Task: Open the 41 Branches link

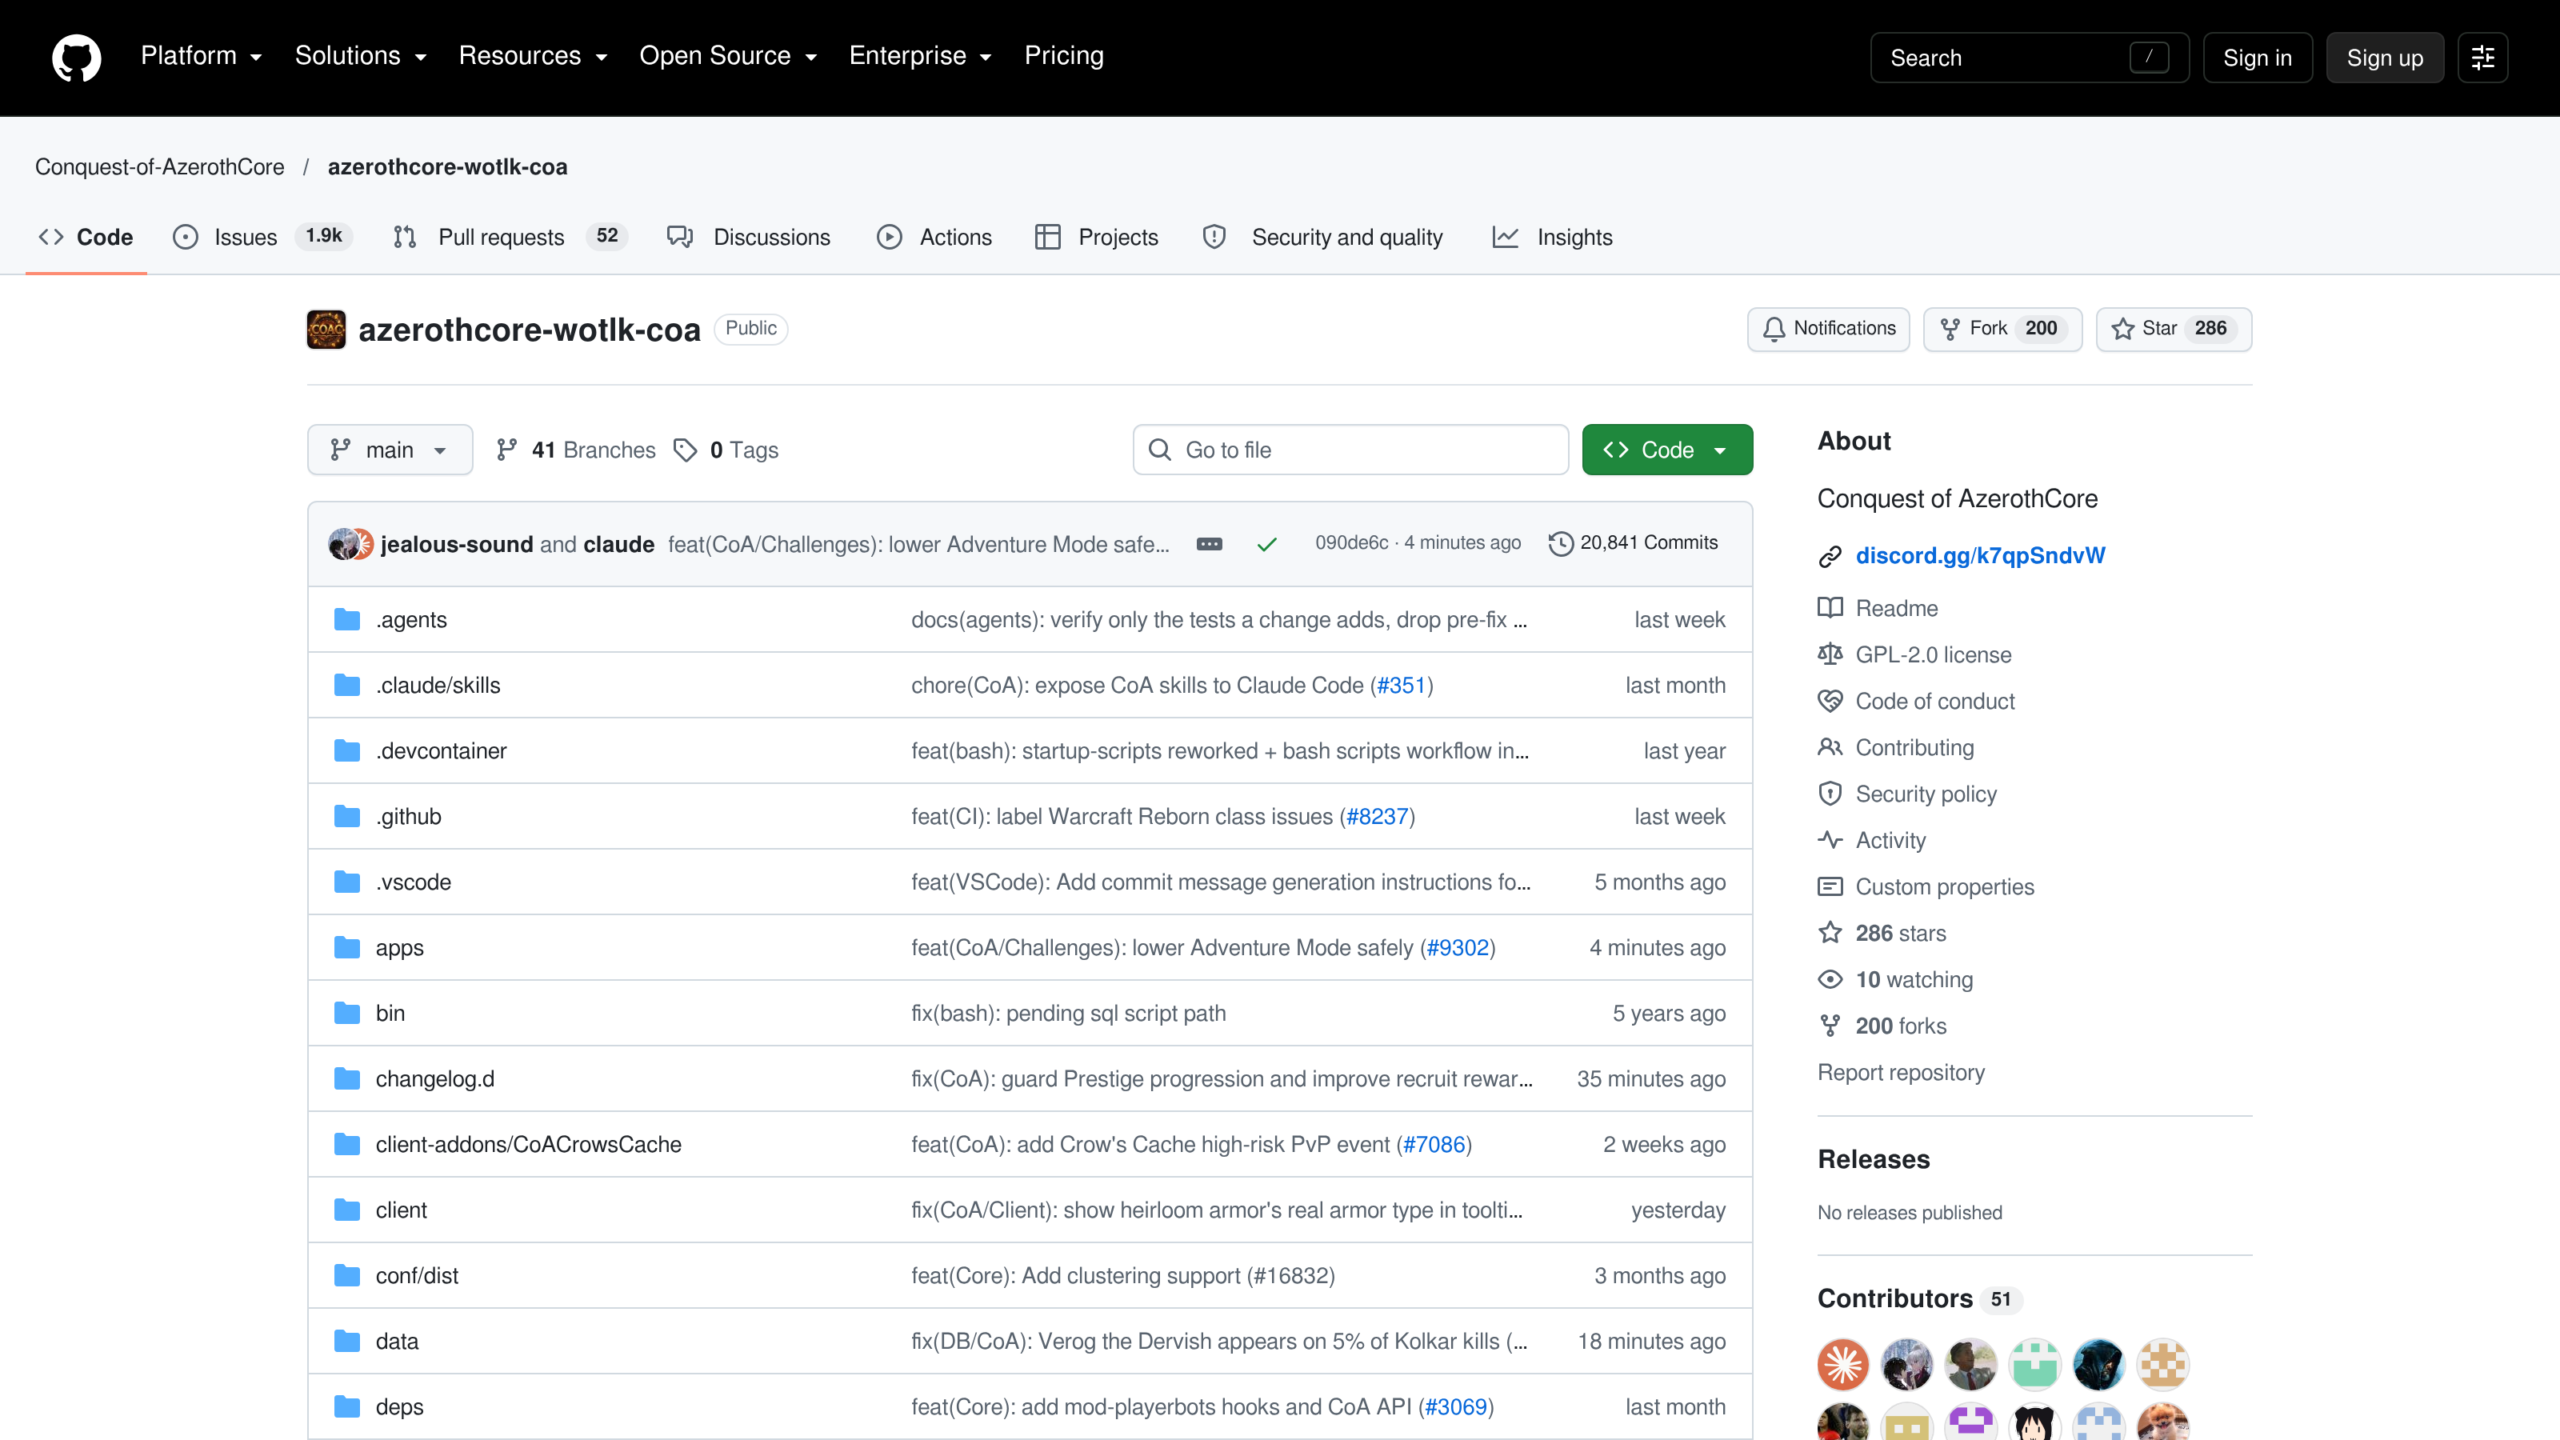Action: [x=576, y=450]
